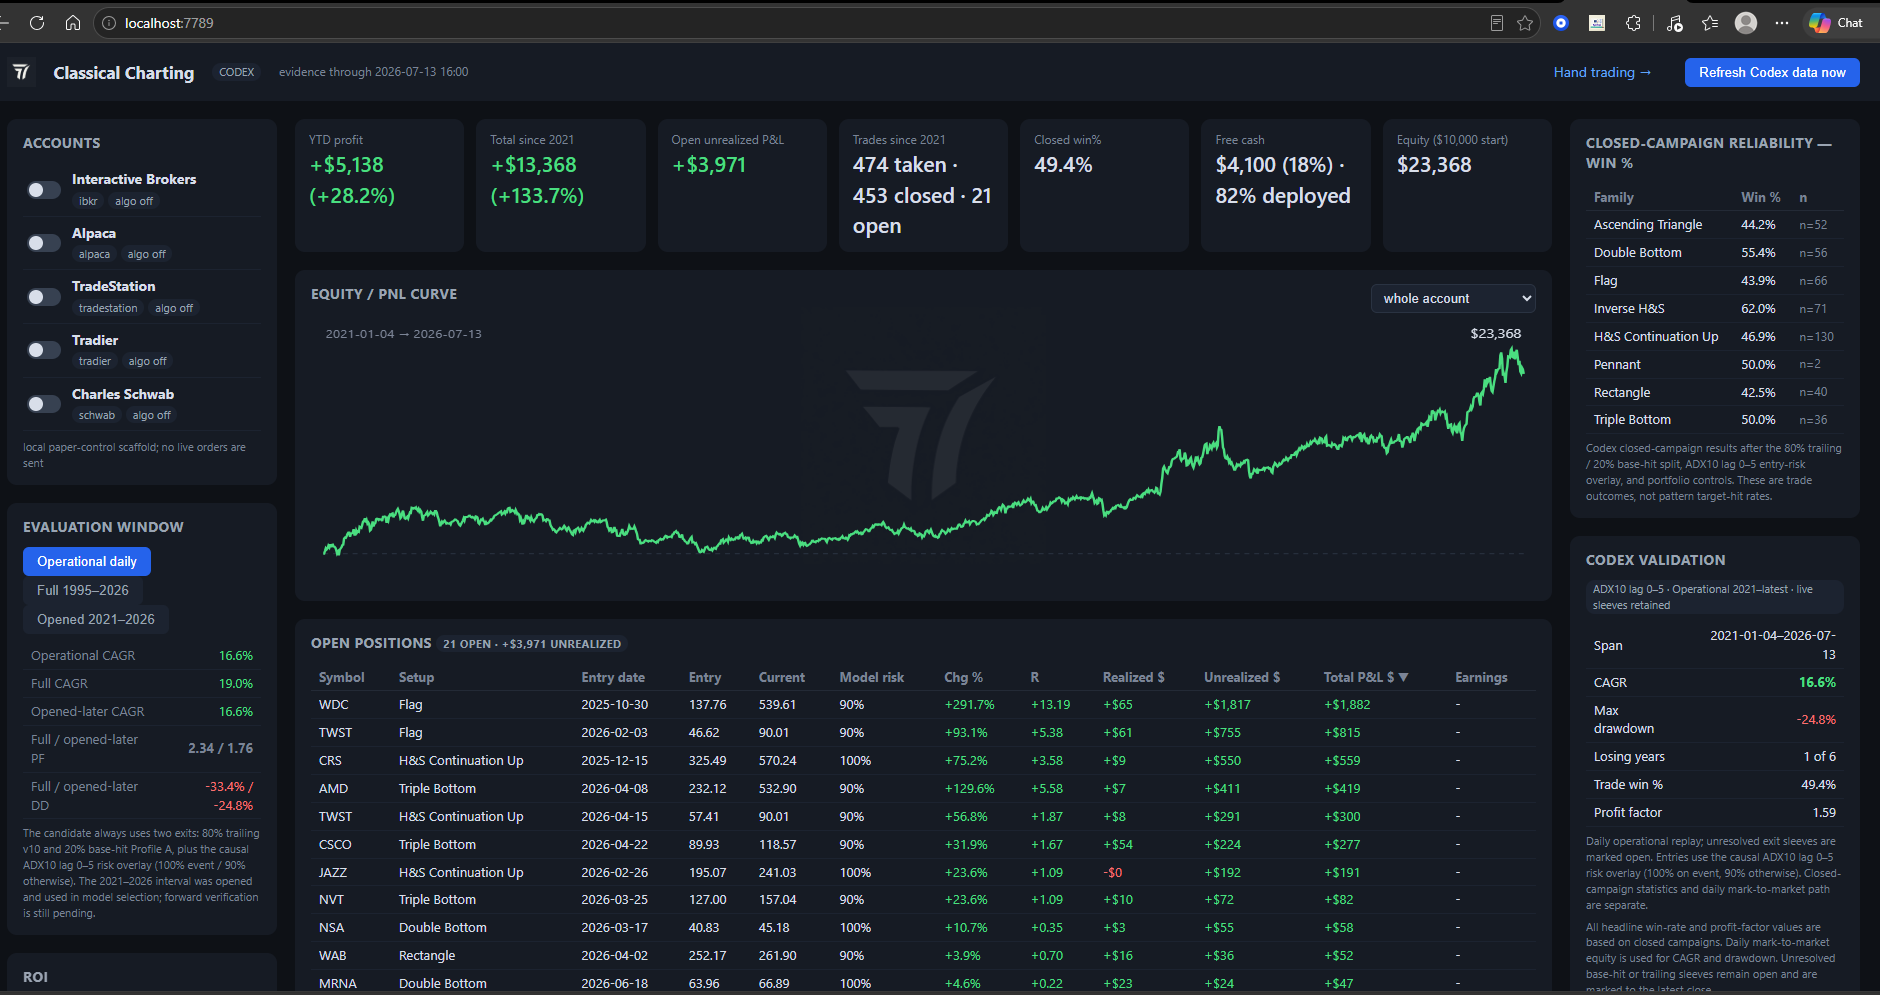Open the beige thumbnail extension icon

click(x=1597, y=23)
